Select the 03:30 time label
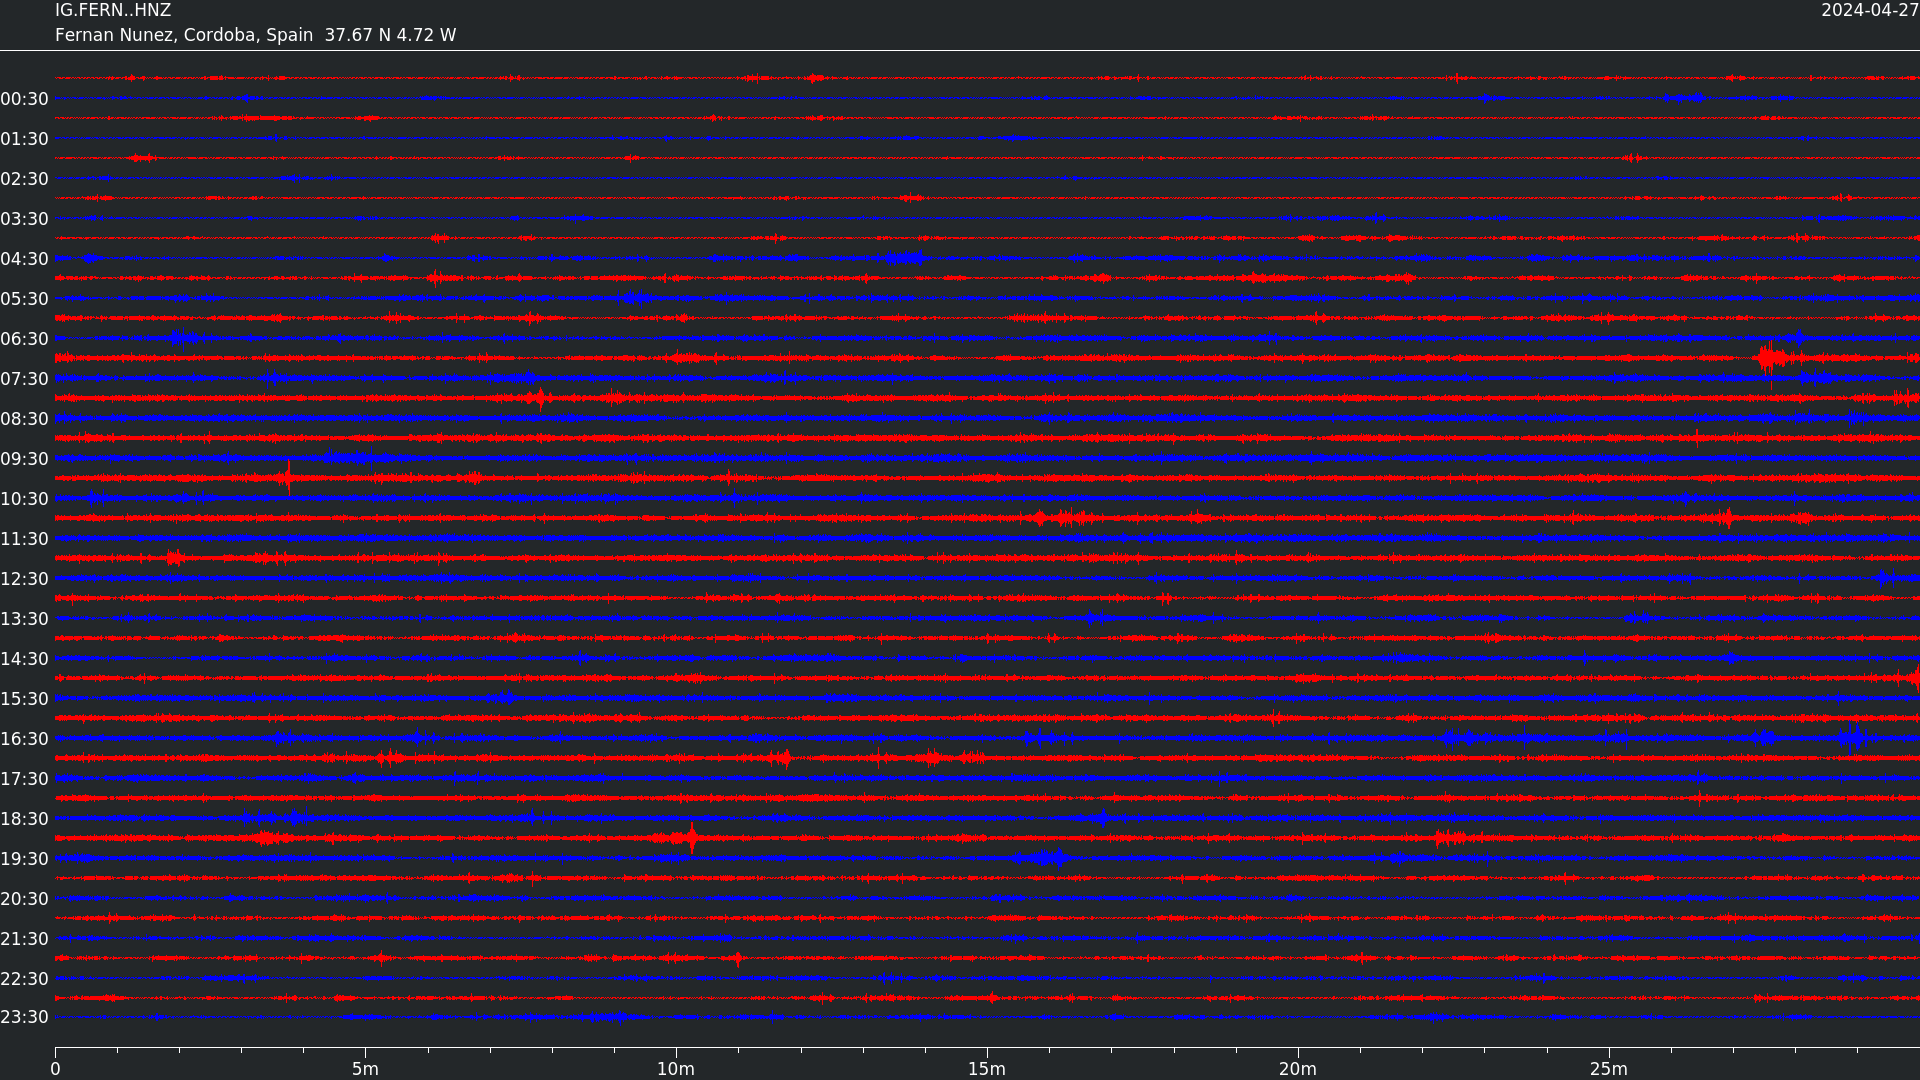 25,219
